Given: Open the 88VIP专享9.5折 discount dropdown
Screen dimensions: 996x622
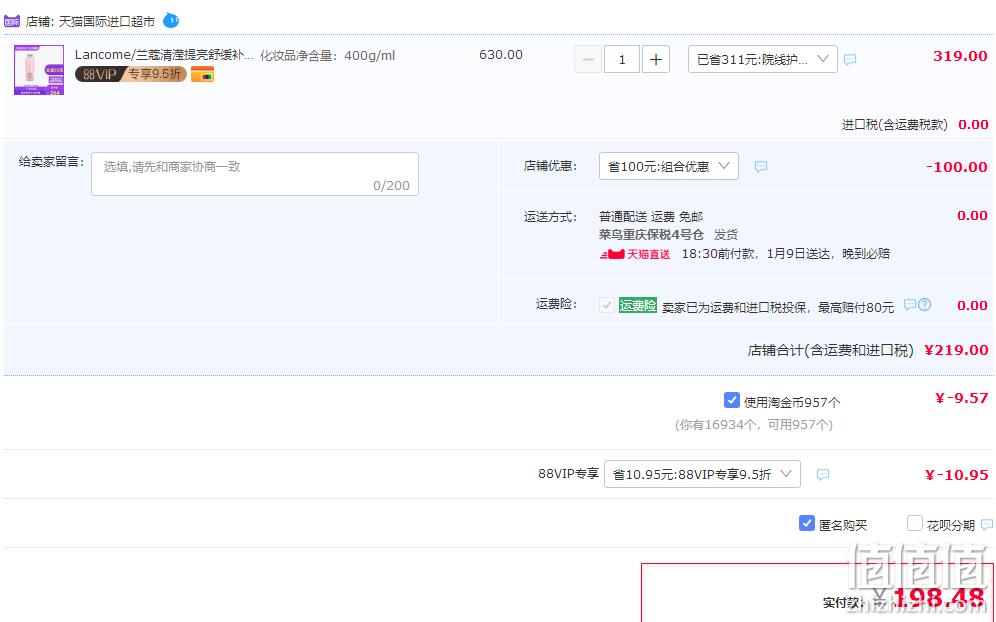Looking at the screenshot, I should (702, 475).
